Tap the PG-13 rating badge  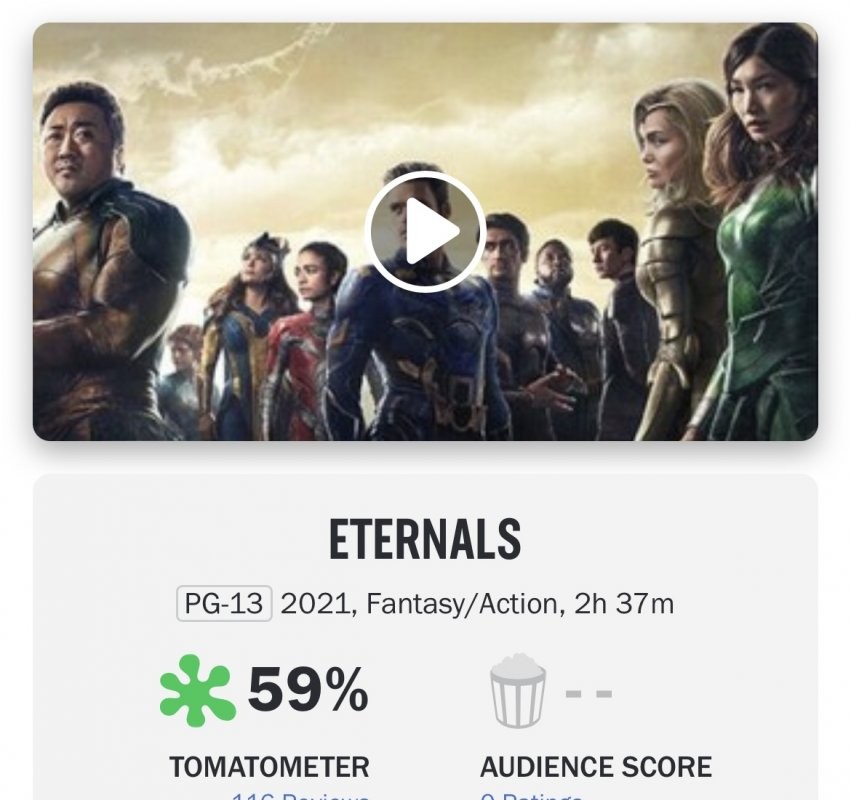pos(224,604)
